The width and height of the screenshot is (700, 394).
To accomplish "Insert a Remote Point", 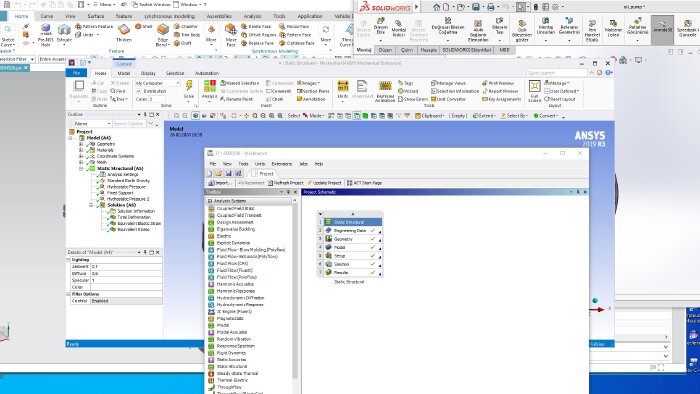I will (x=237, y=99).
